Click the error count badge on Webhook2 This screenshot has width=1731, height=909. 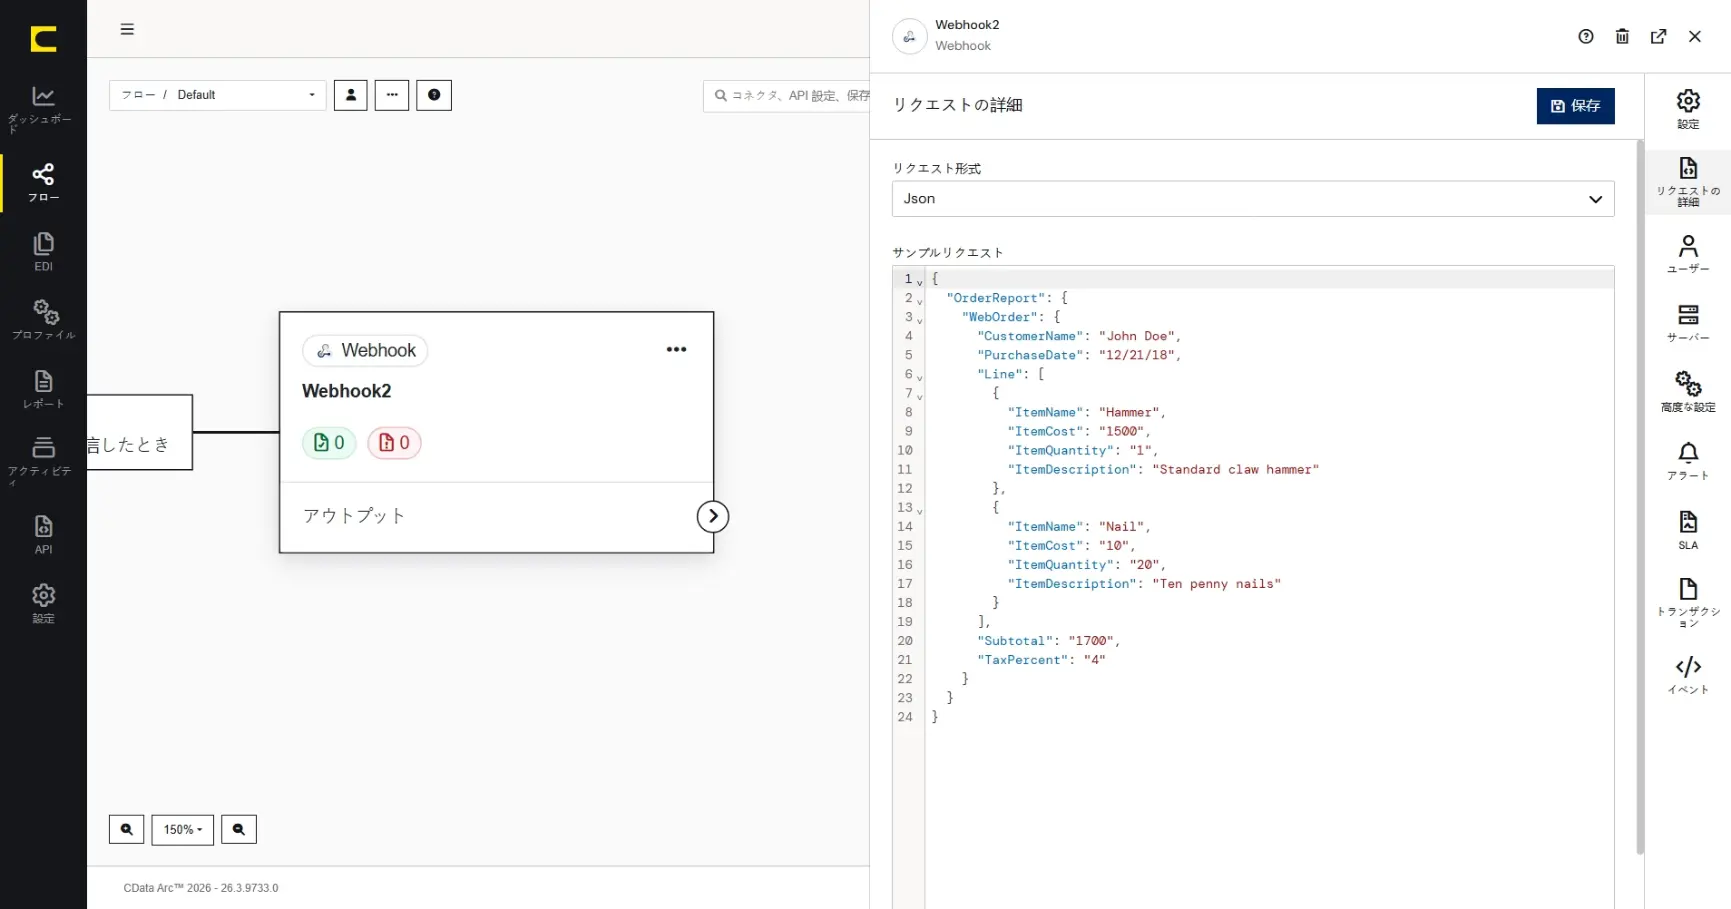[x=394, y=443]
